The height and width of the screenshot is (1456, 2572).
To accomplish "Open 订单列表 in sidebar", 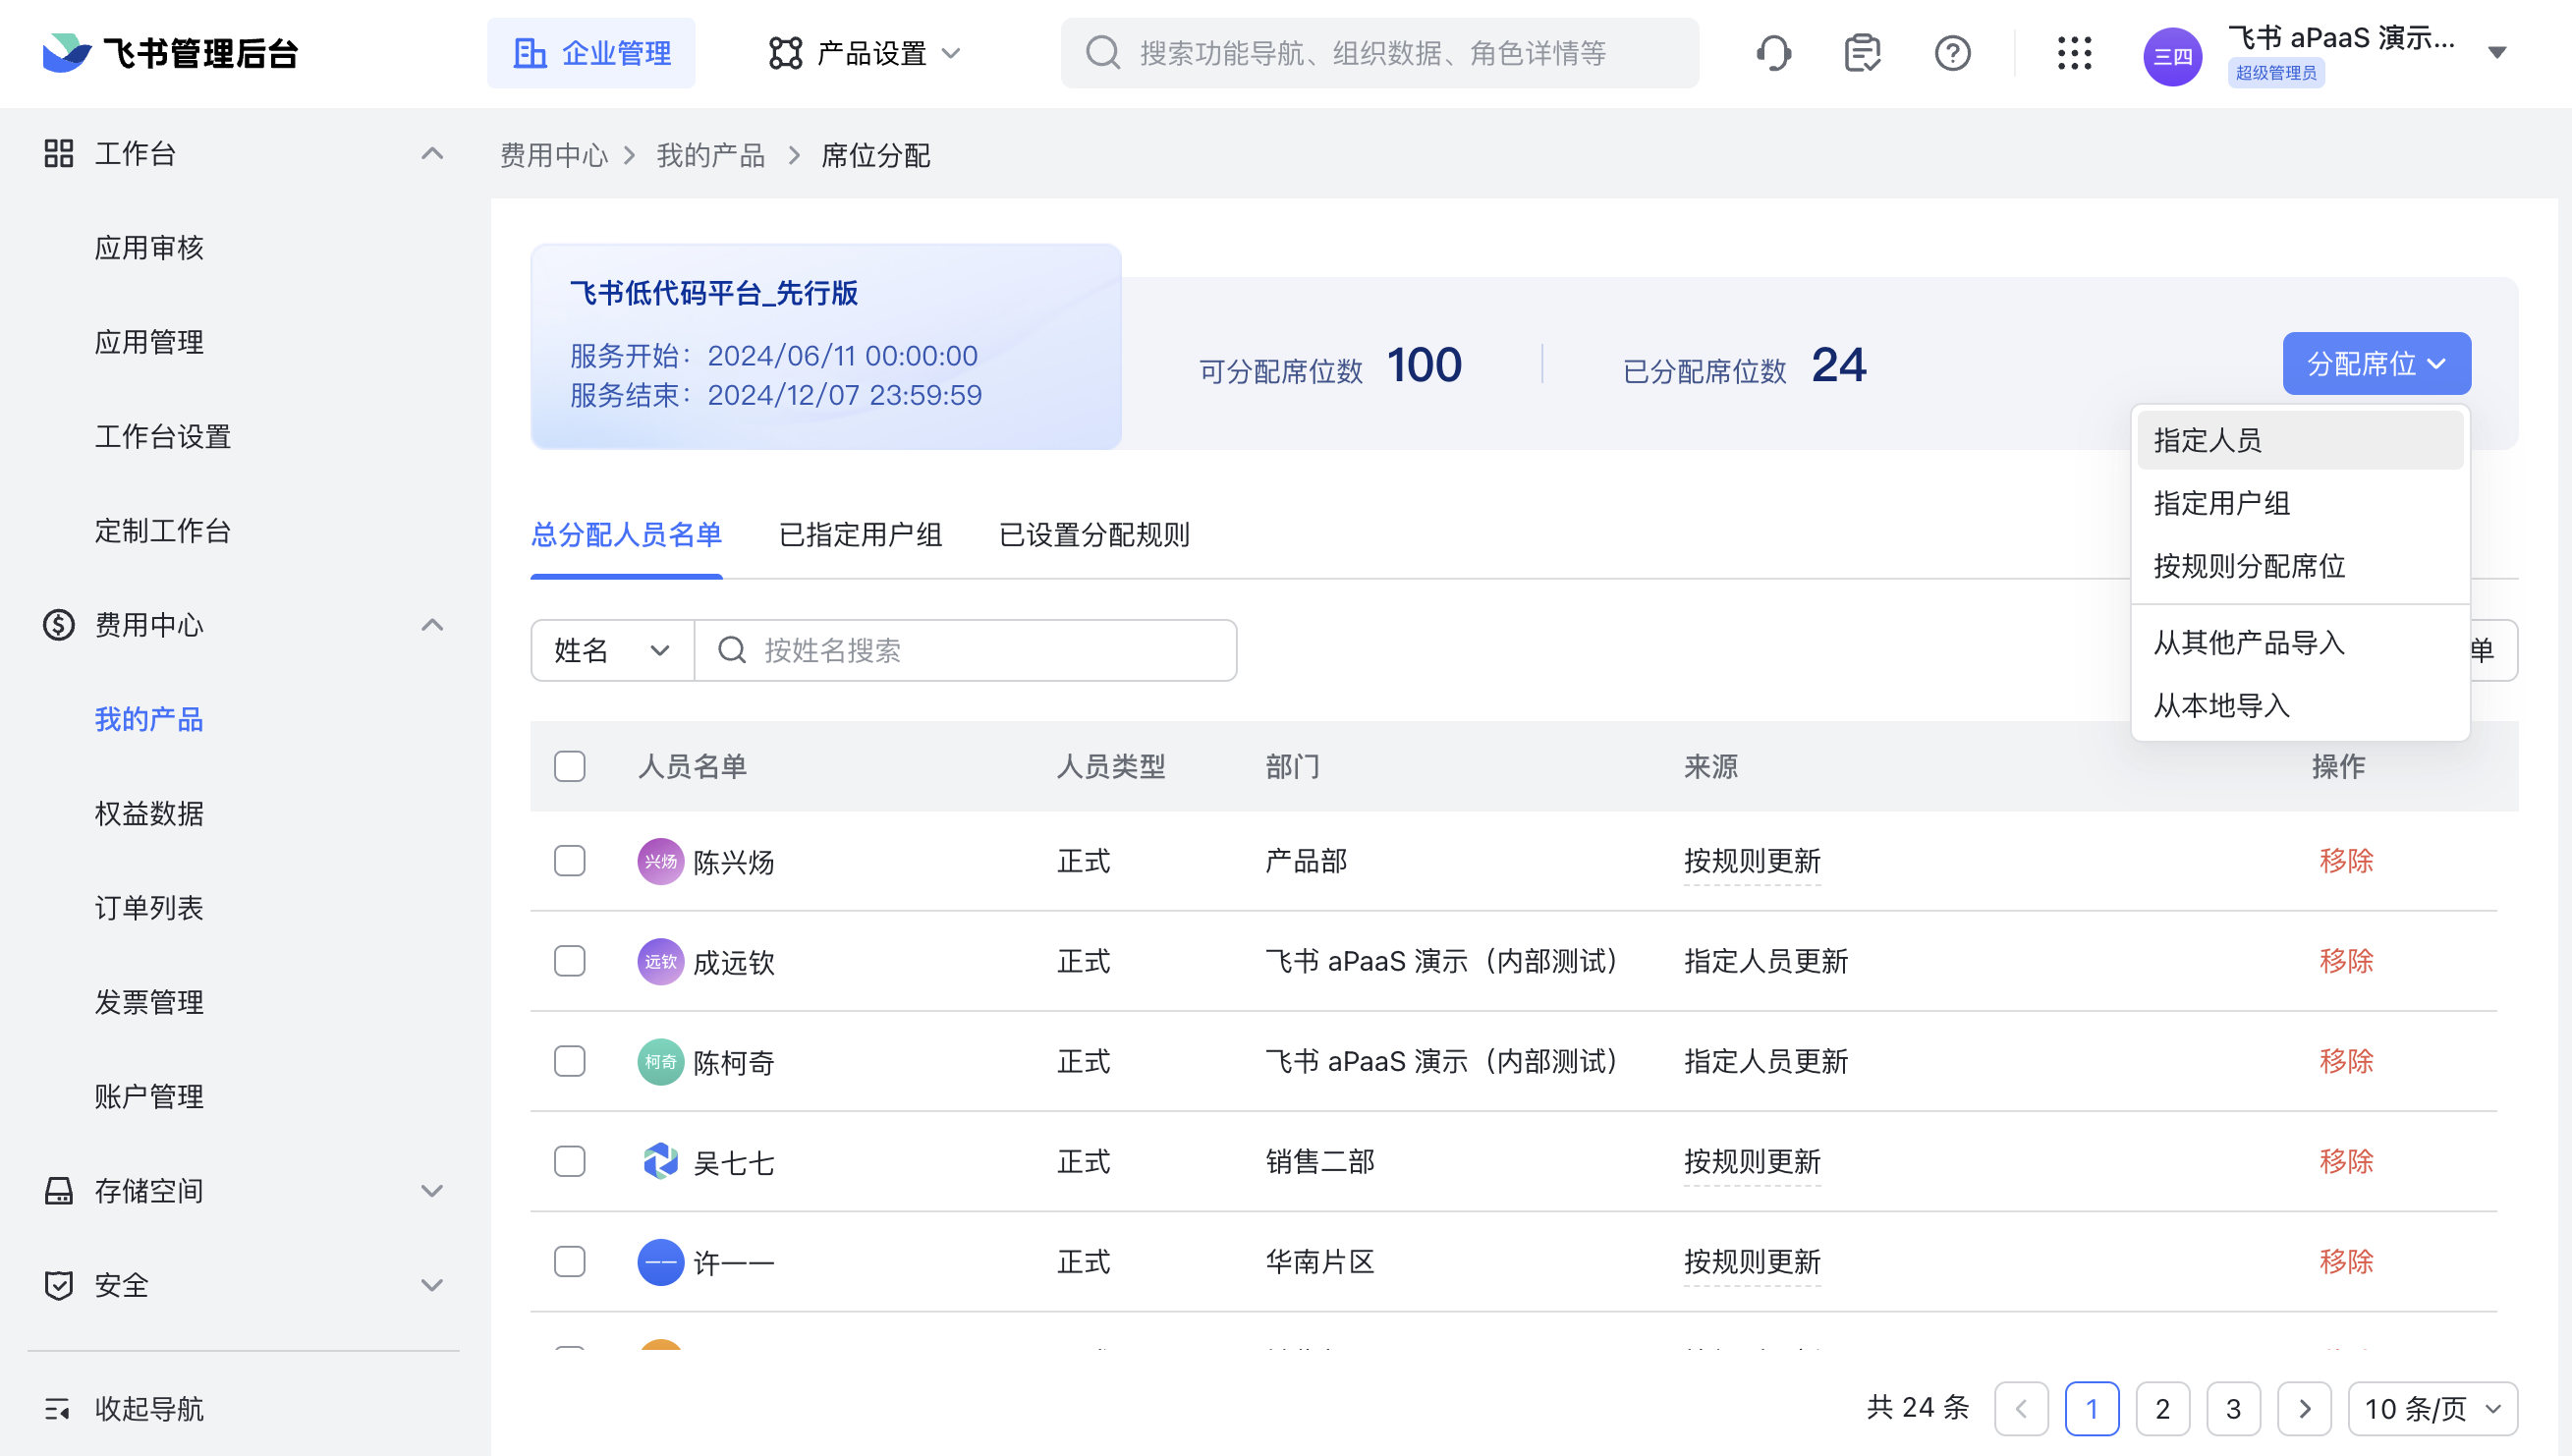I will [x=149, y=908].
